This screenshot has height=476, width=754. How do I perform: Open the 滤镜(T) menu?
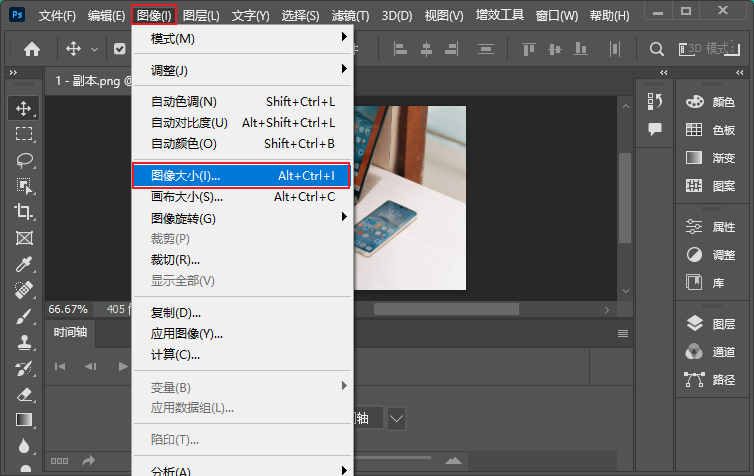(348, 16)
